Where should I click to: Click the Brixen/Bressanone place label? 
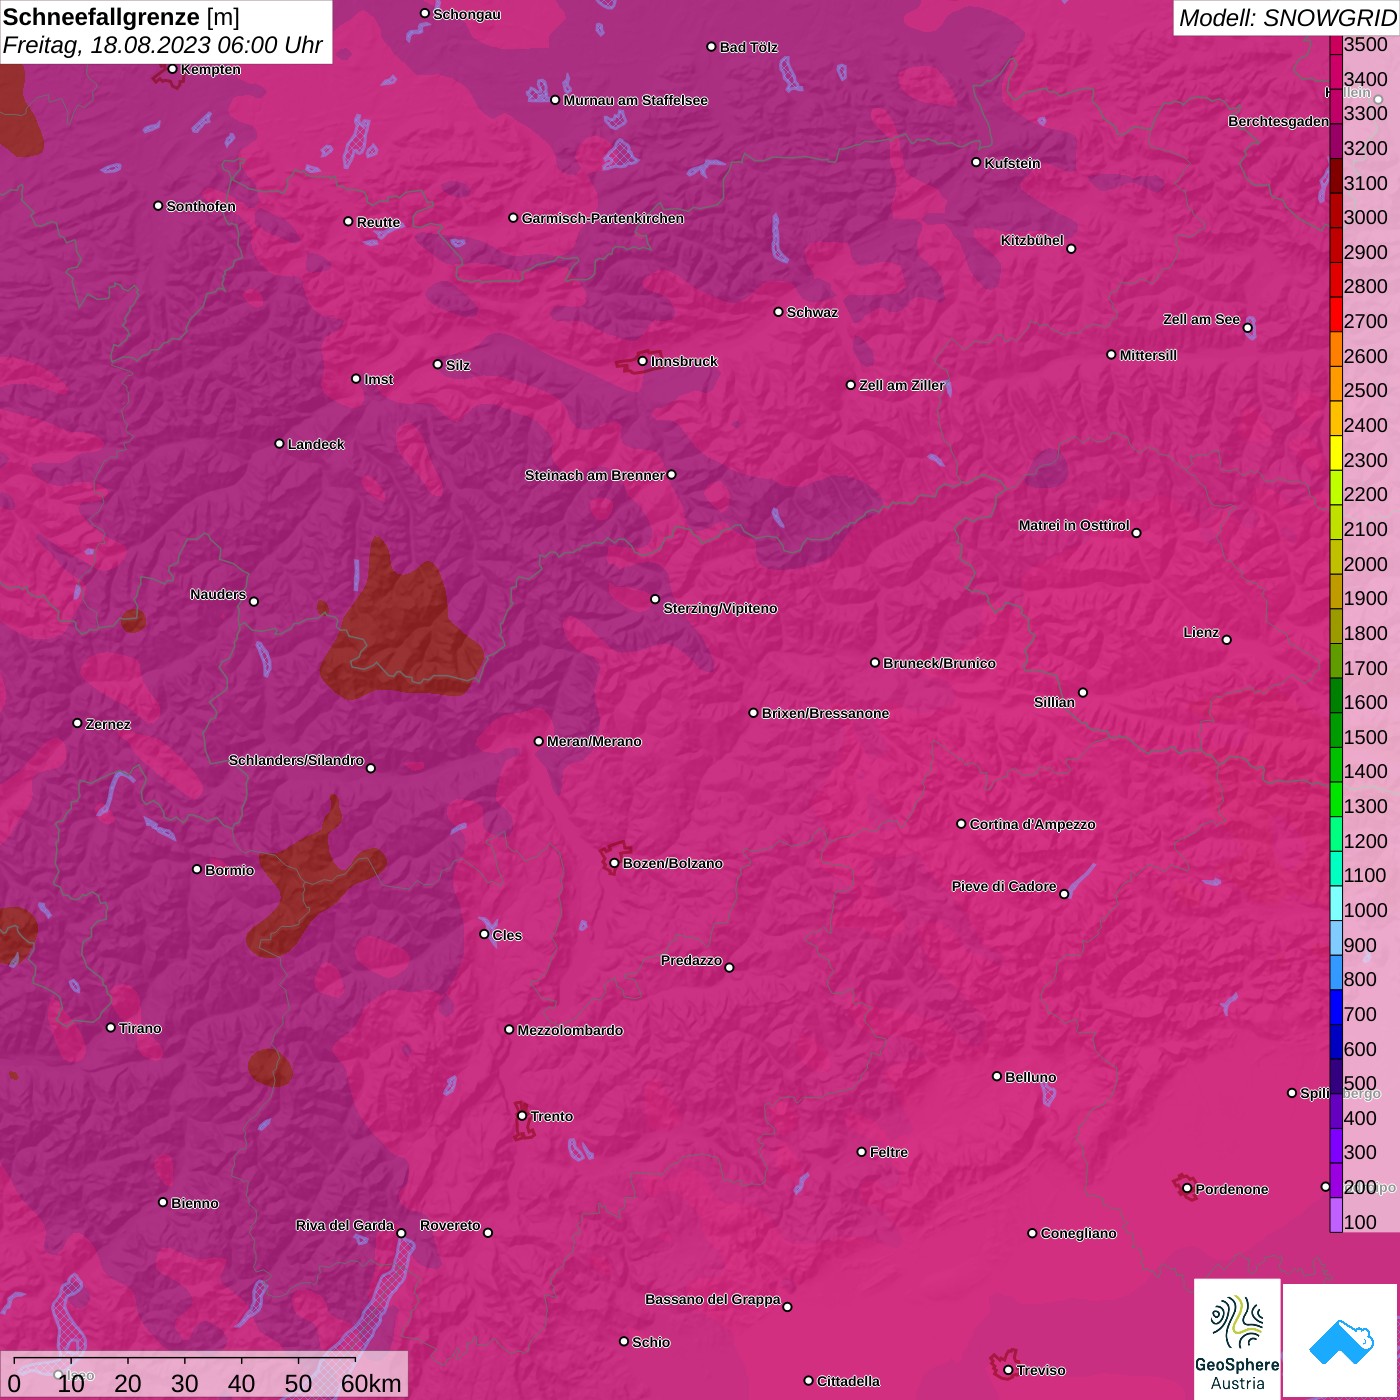[825, 713]
